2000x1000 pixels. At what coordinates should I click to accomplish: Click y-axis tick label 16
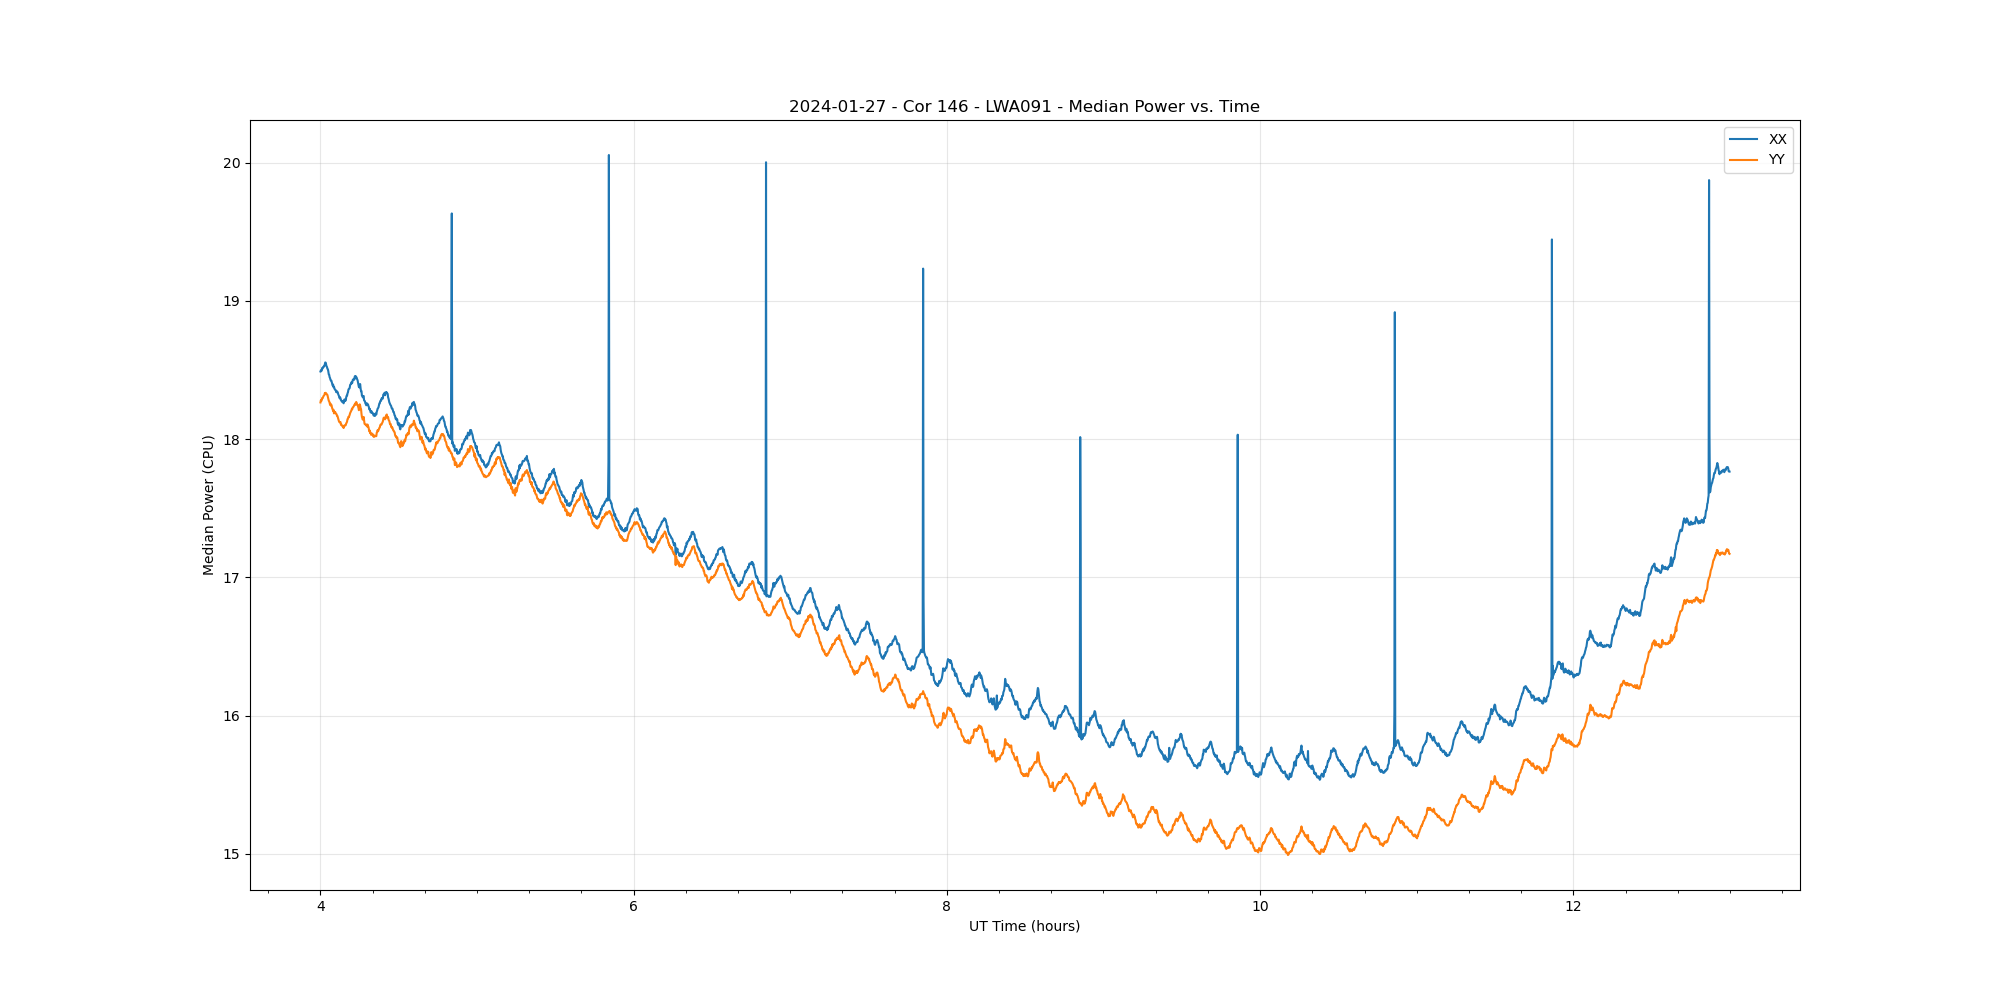point(232,716)
